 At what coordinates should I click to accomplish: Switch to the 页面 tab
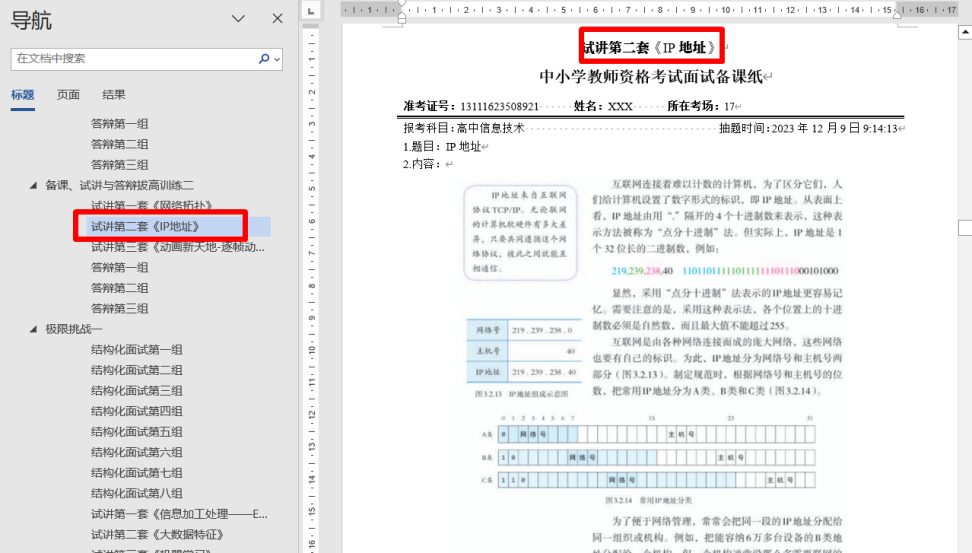coord(68,95)
